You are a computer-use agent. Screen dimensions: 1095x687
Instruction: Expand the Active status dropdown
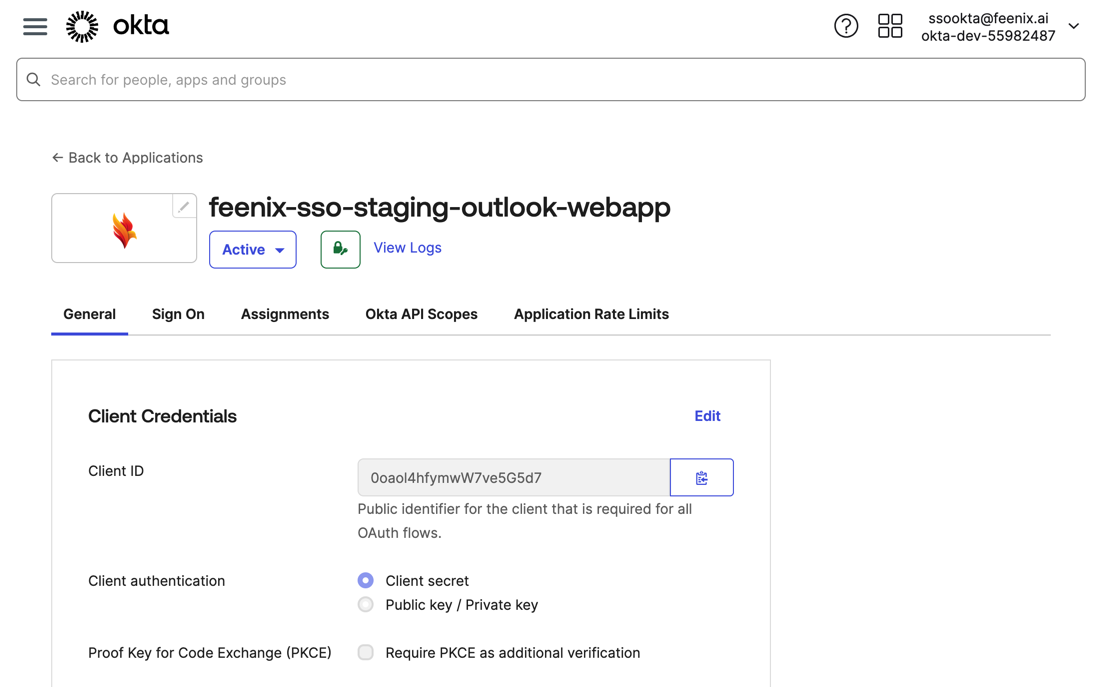tap(253, 250)
